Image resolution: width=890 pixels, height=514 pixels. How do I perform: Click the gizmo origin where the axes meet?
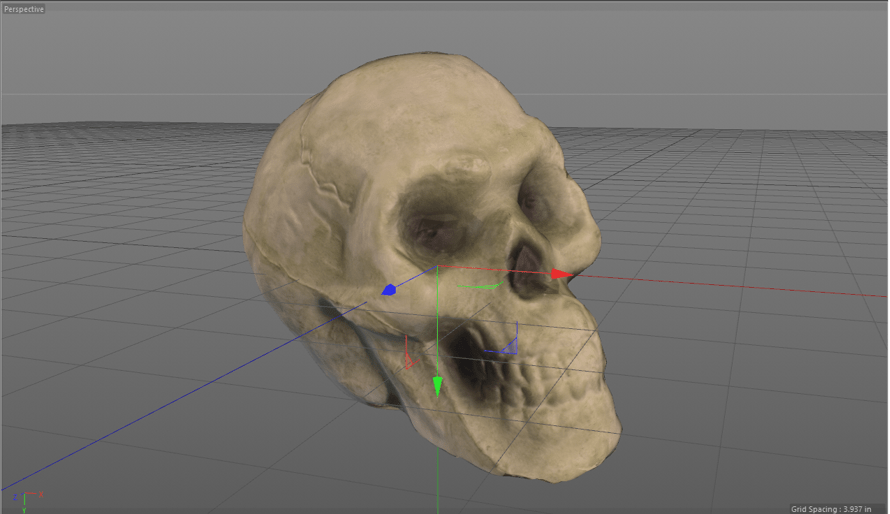tap(438, 268)
